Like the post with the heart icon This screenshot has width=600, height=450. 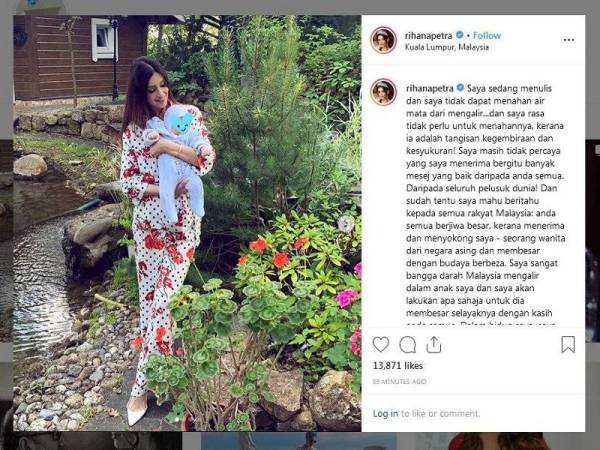point(381,344)
